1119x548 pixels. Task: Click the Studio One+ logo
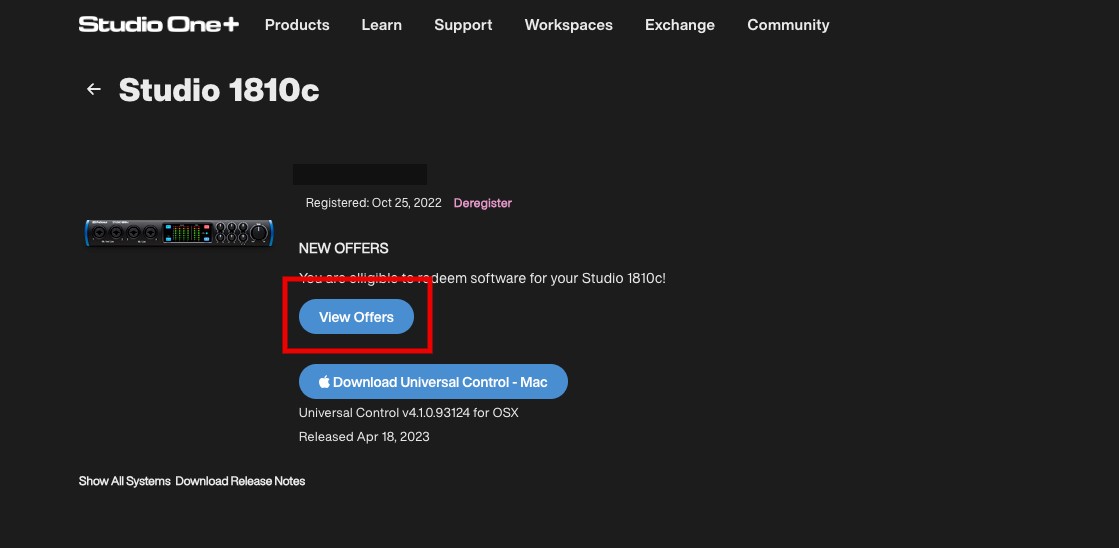pos(158,24)
